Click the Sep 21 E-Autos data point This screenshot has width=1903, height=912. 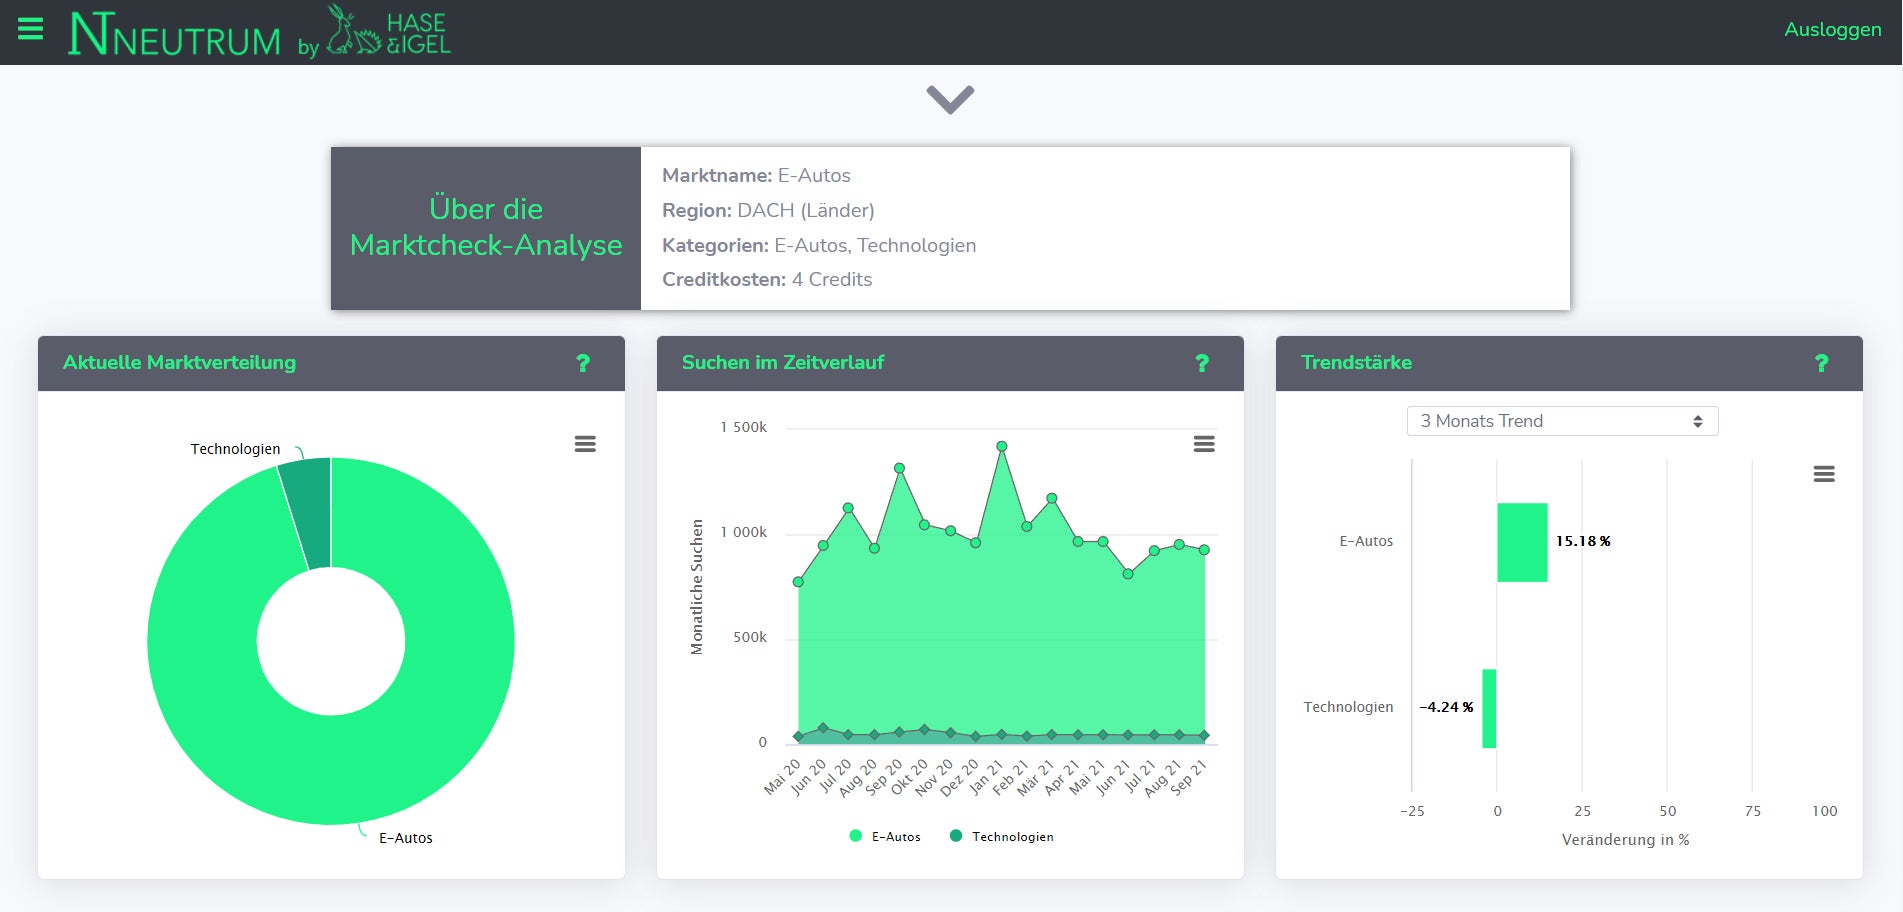(1204, 550)
